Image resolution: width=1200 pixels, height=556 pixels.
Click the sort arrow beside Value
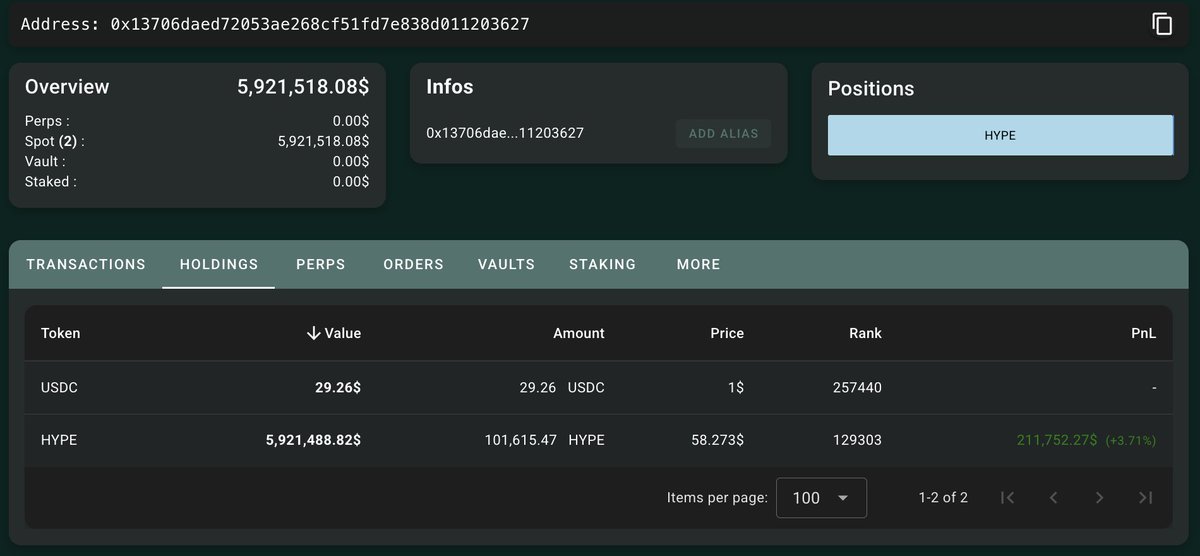[314, 333]
